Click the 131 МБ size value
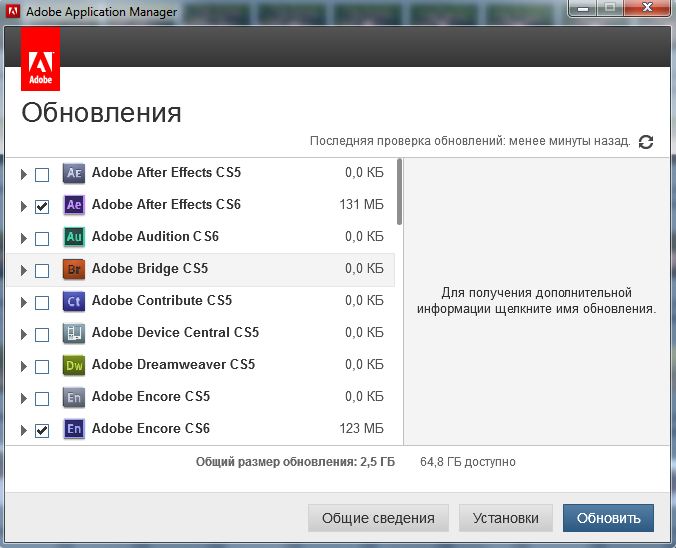This screenshot has height=548, width=676. coord(361,204)
